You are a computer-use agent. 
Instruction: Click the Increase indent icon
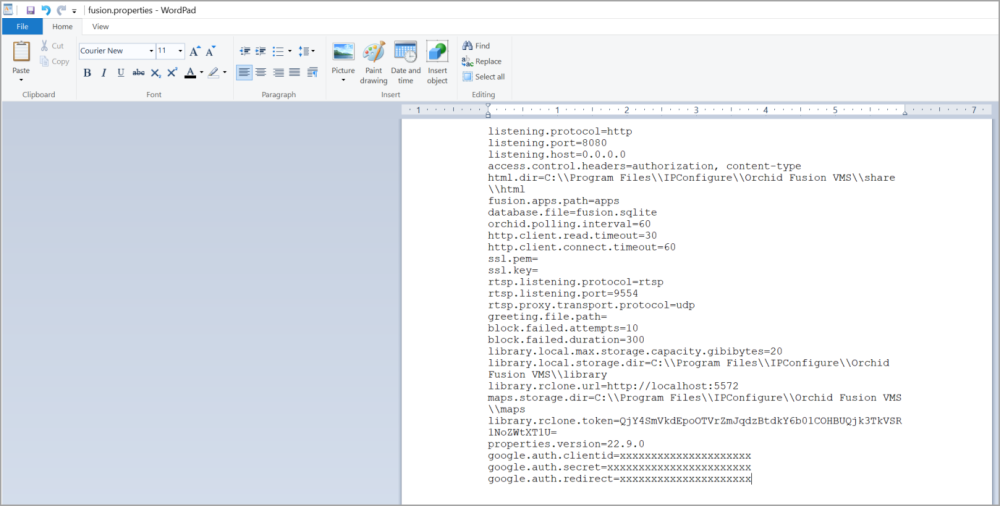(261, 51)
